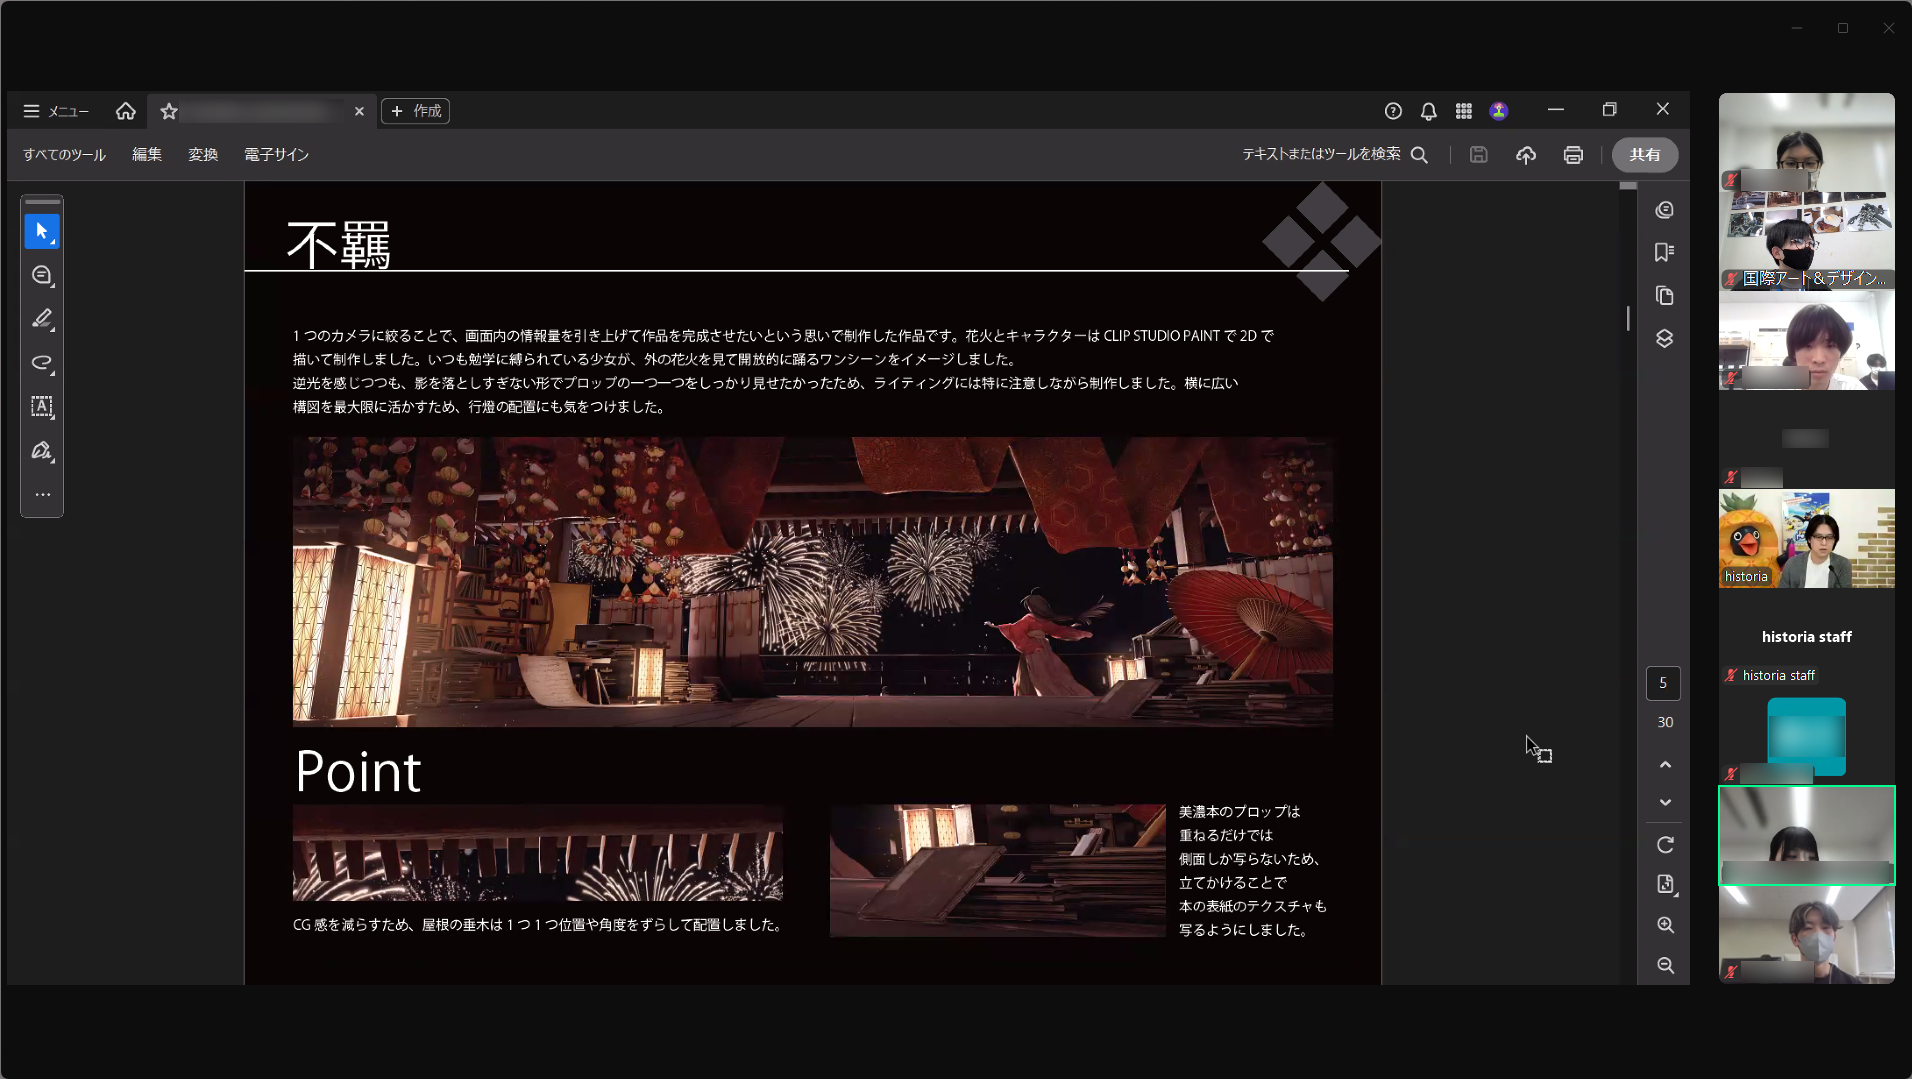Open the notifications bell

[x=1428, y=111]
